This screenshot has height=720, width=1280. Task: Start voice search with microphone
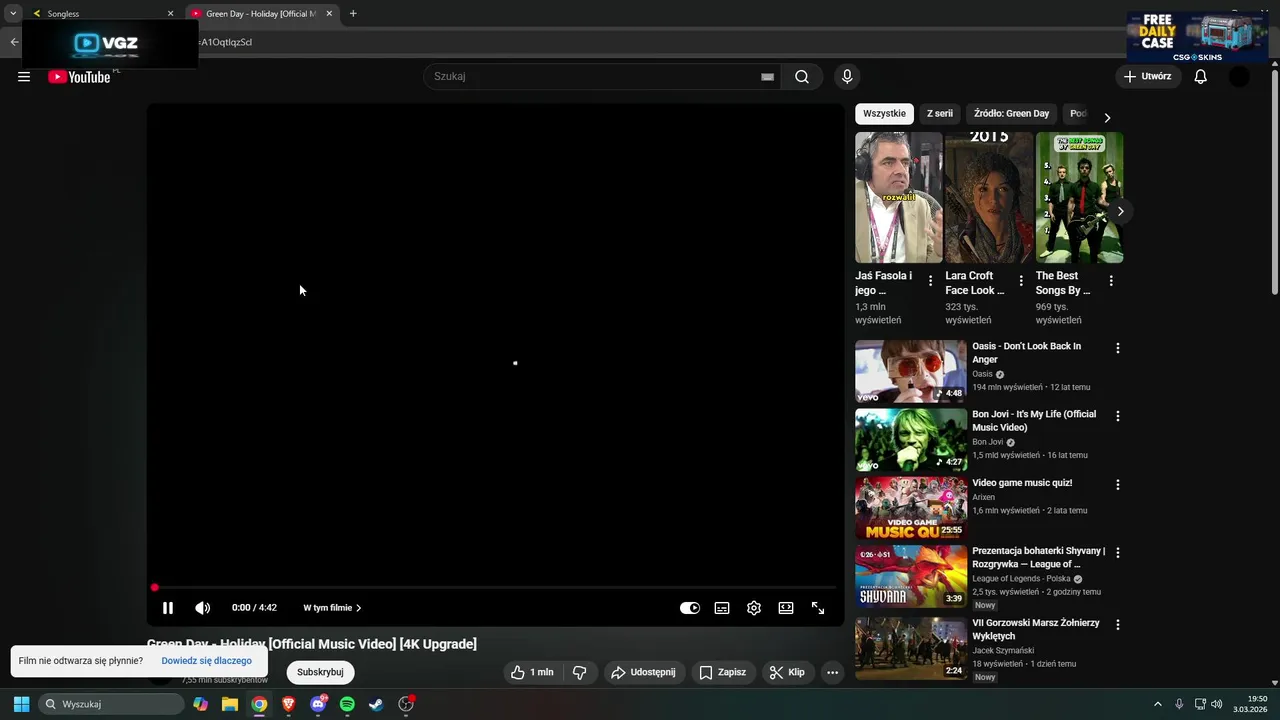point(847,77)
